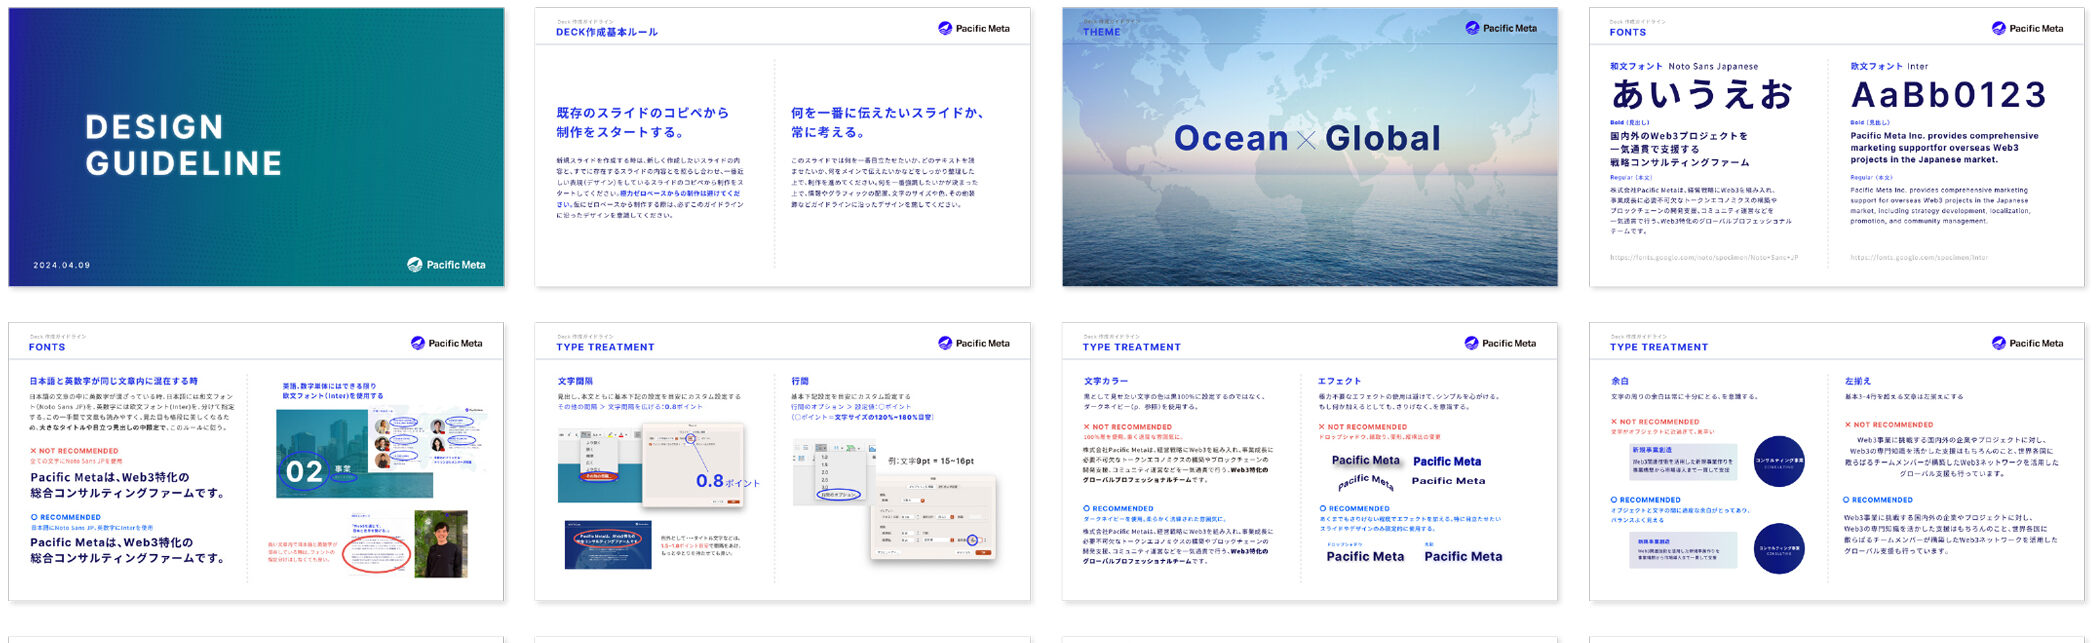This screenshot has width=2096, height=643.
Task: Open the Inter Google Fonts specimen link
Action: pyautogui.click(x=1918, y=258)
